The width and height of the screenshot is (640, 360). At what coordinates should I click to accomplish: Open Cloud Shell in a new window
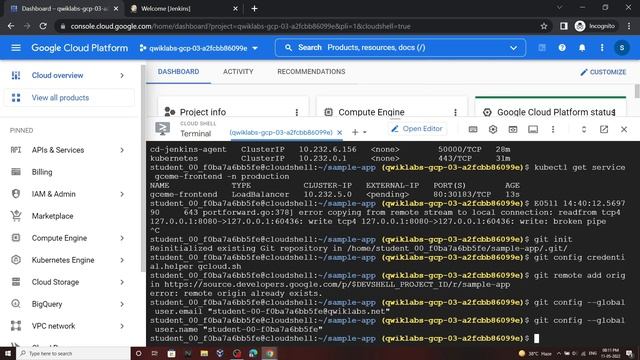[604, 129]
